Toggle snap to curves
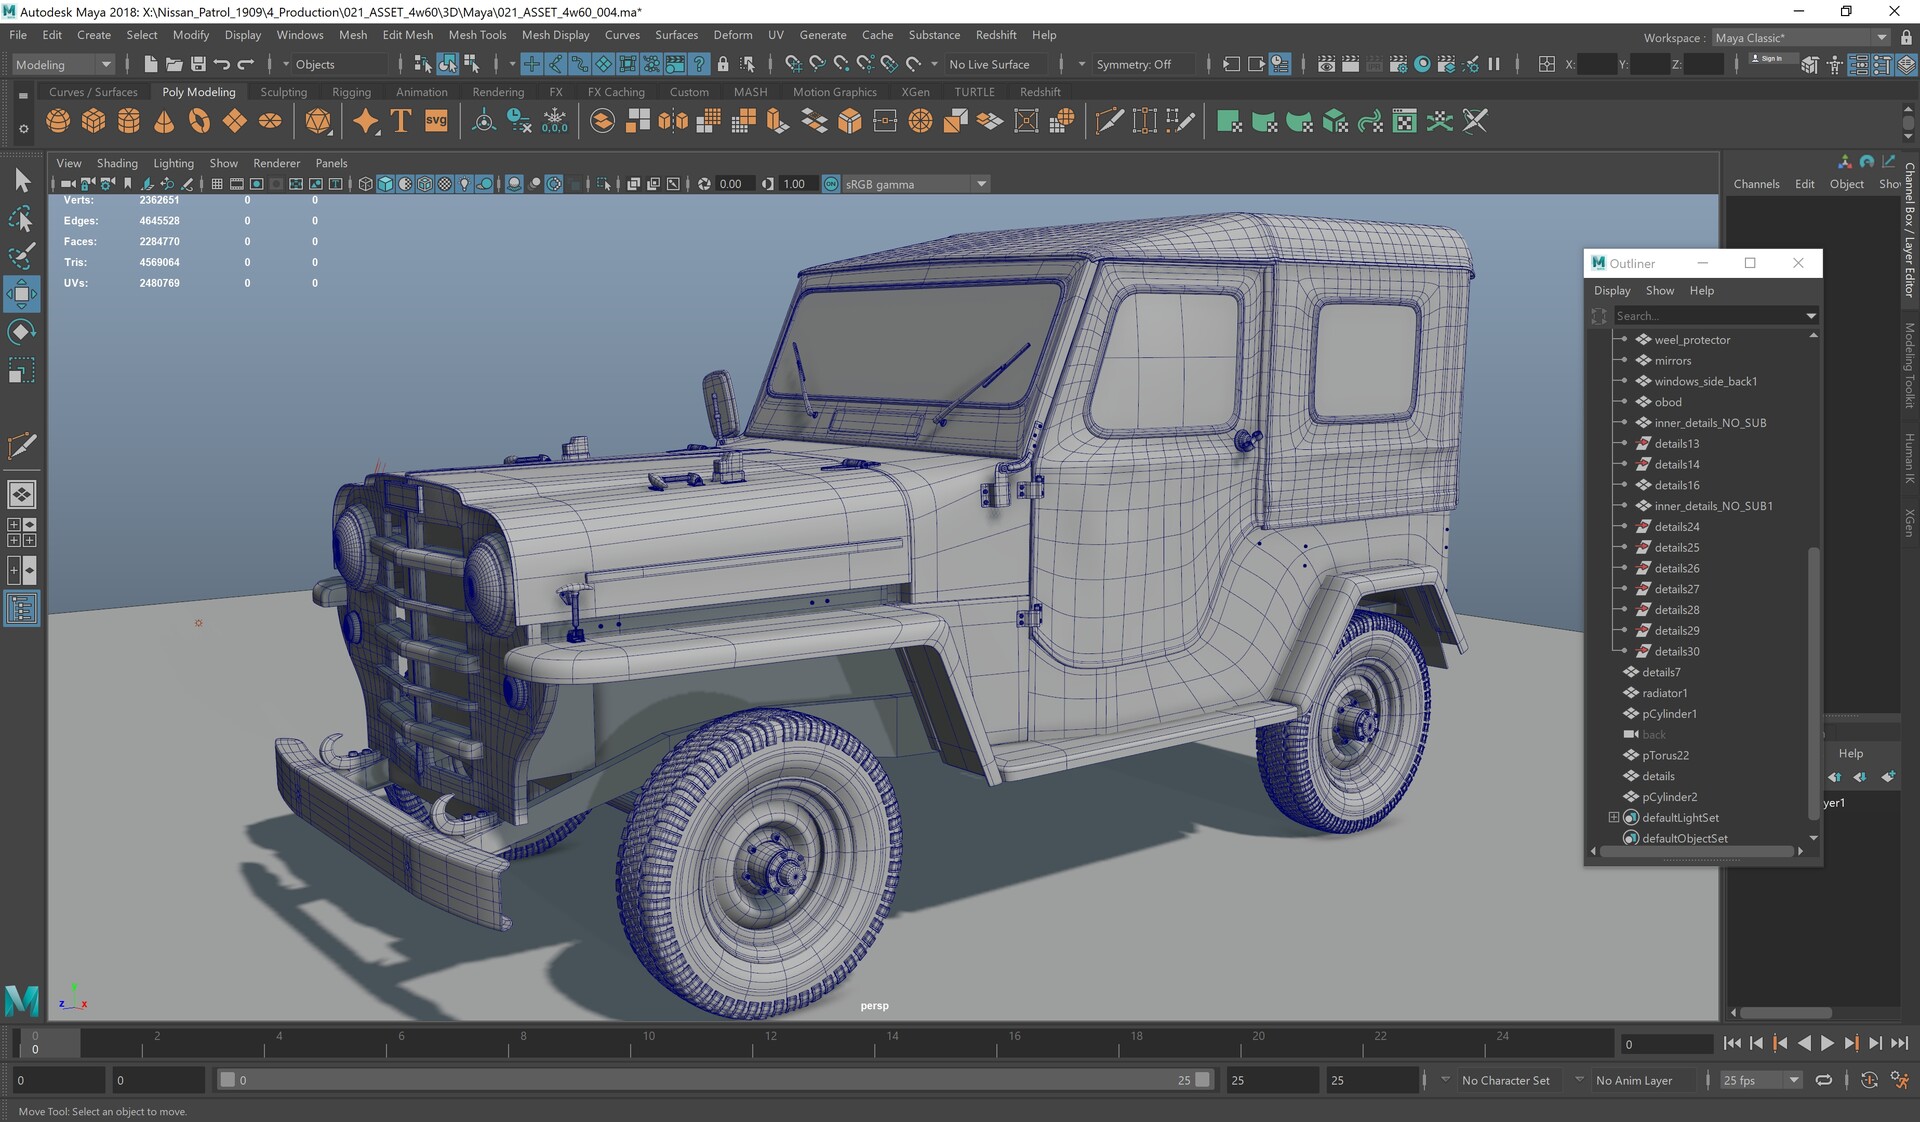 pos(817,64)
